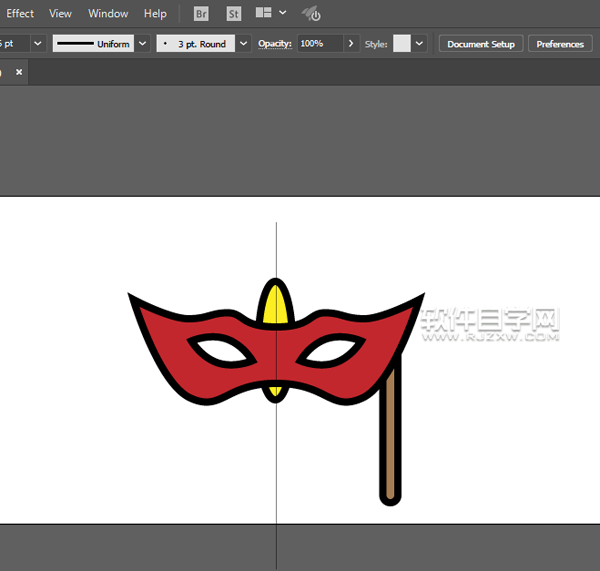The height and width of the screenshot is (571, 600).
Task: Click the Document Setup button
Action: tap(480, 44)
